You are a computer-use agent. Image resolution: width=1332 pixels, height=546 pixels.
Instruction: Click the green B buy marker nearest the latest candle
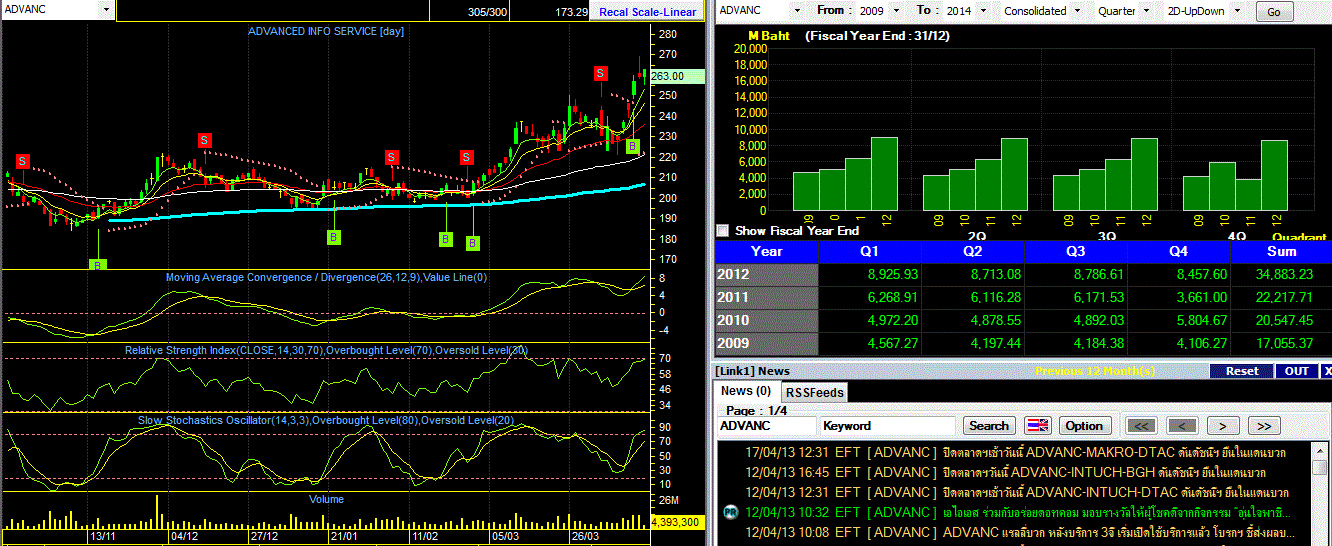[x=632, y=146]
